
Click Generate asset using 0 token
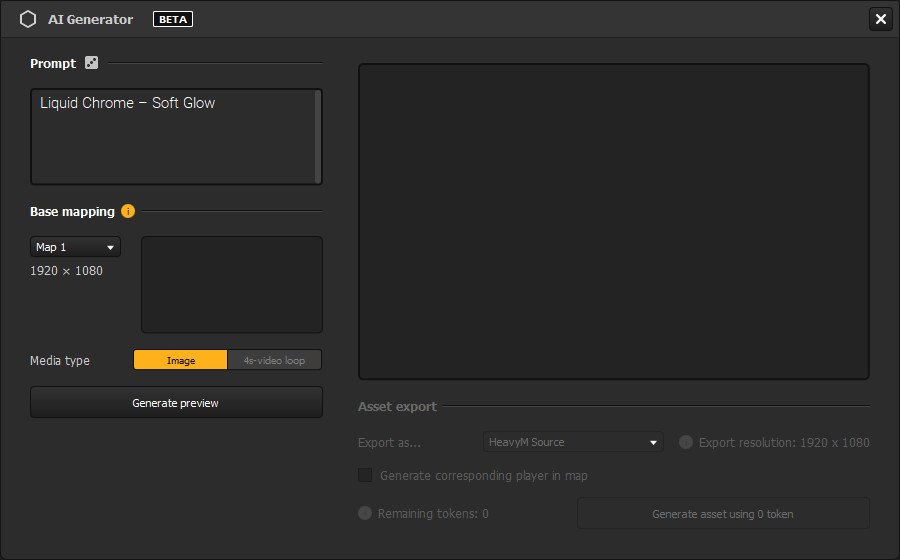coord(723,514)
